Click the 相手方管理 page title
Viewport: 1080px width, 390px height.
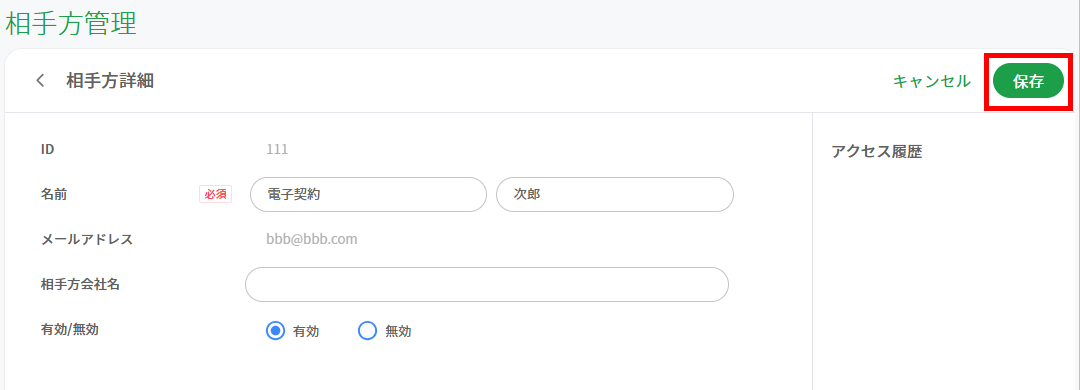tap(70, 23)
